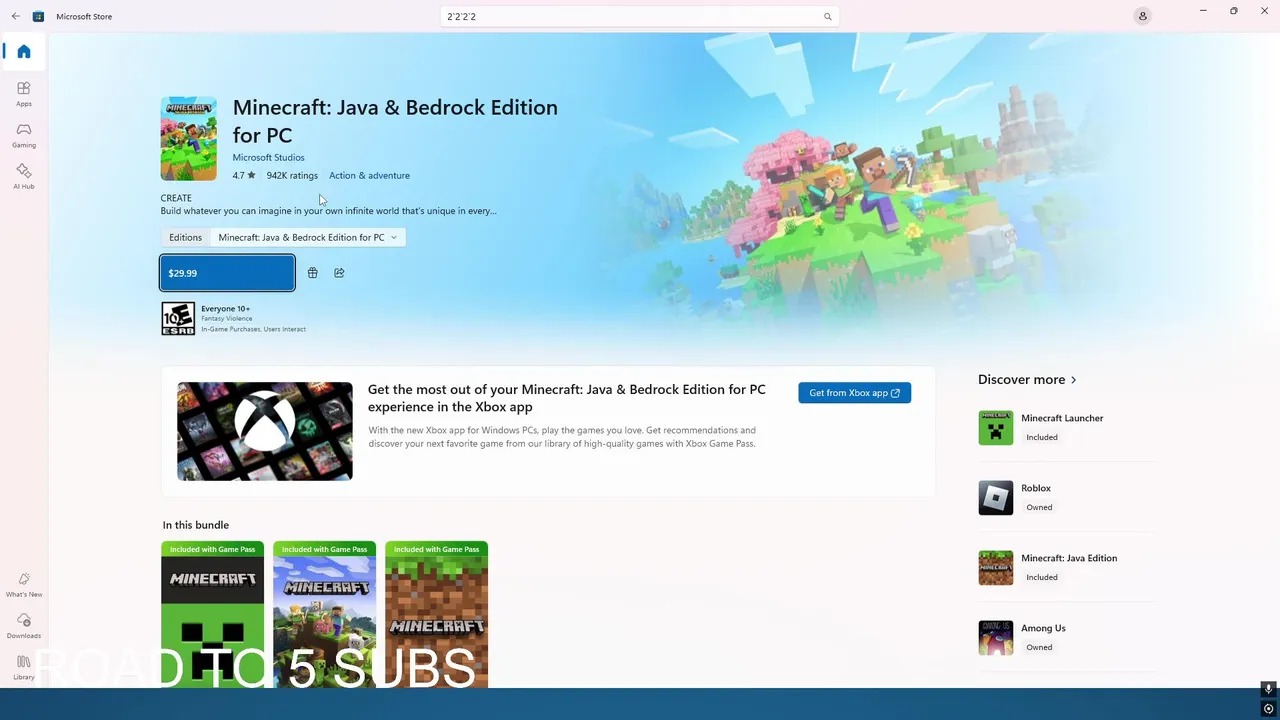Go back using the back arrow
The height and width of the screenshot is (720, 1280).
tap(15, 16)
